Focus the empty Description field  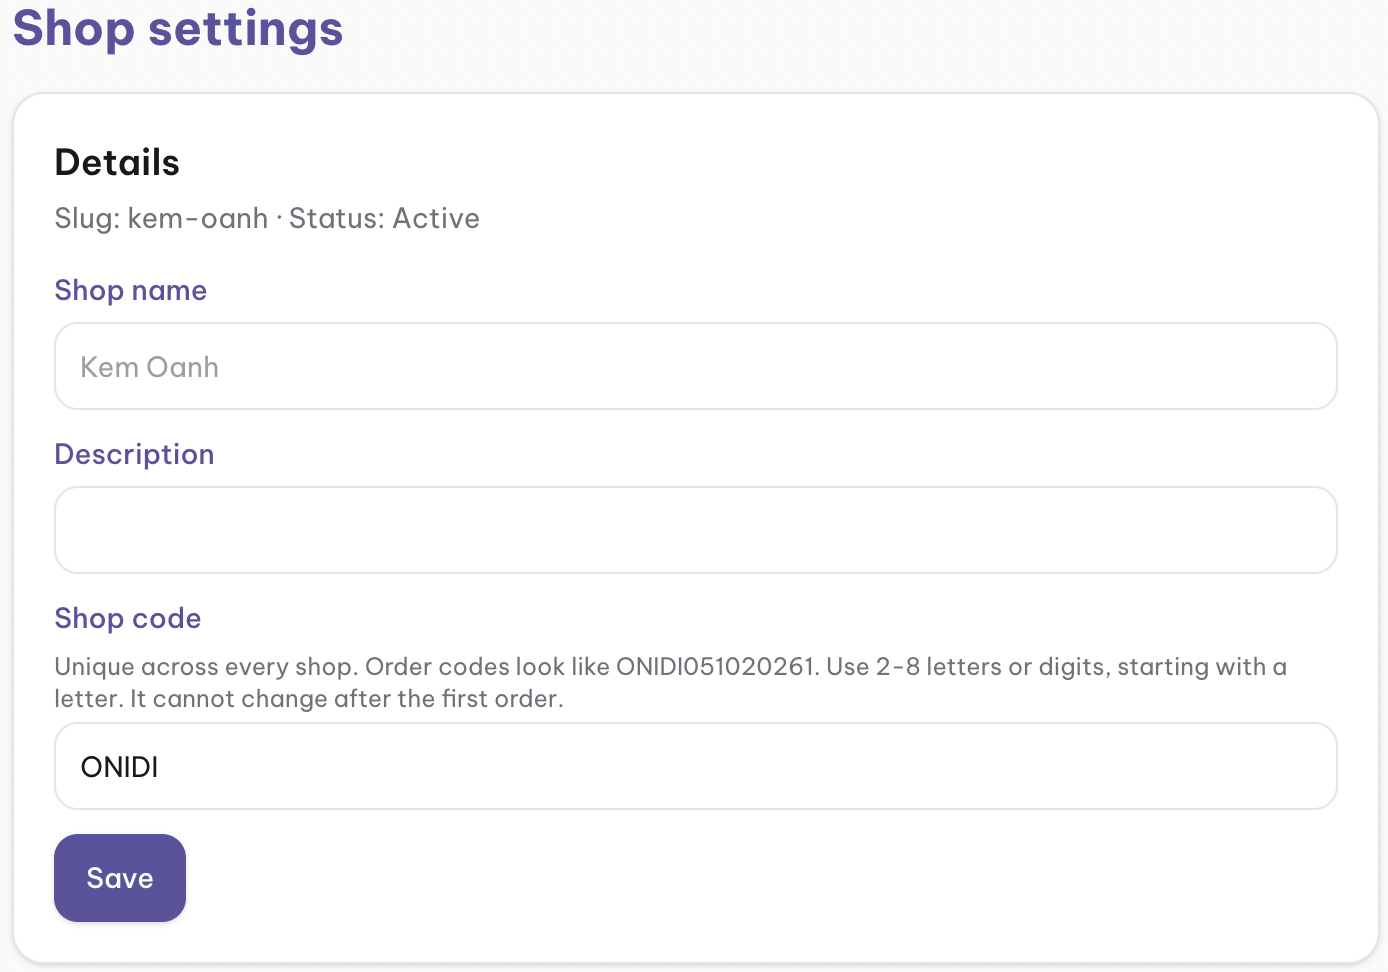pos(695,530)
